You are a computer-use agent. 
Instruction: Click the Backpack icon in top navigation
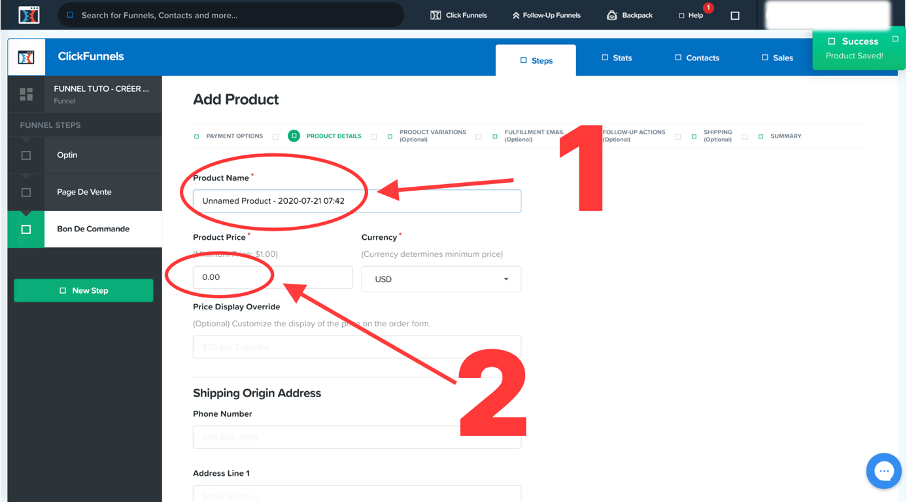click(x=612, y=15)
